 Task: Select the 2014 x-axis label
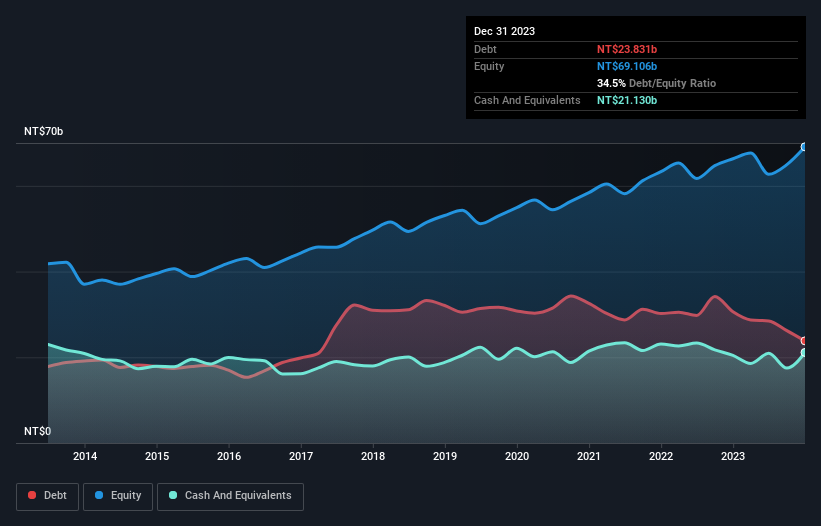[x=85, y=456]
